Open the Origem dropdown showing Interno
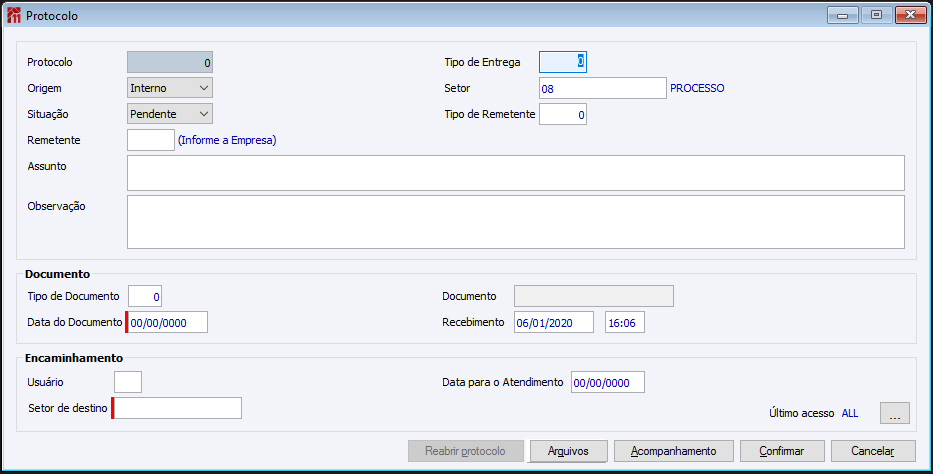The image size is (933, 474). tap(170, 88)
